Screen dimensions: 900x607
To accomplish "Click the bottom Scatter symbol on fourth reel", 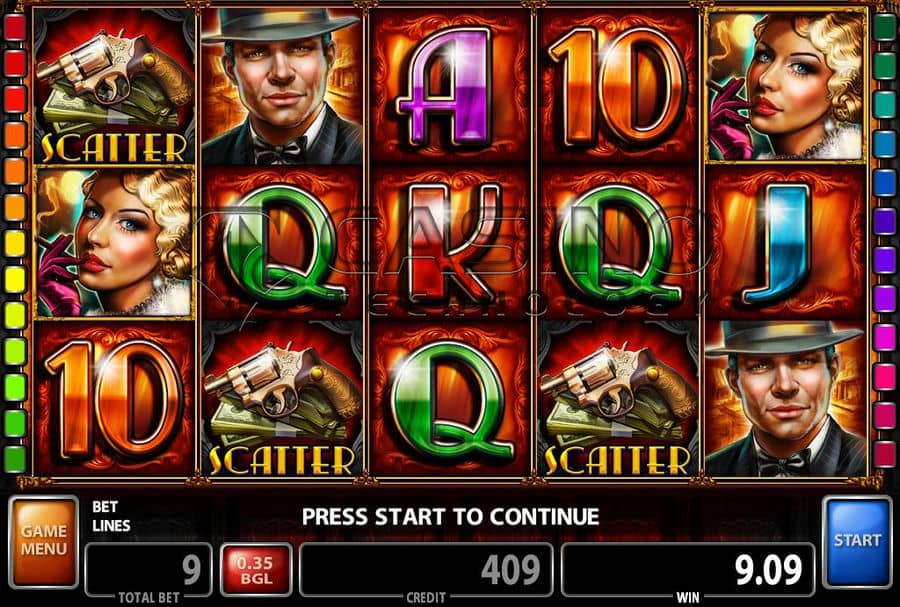I will [x=618, y=398].
